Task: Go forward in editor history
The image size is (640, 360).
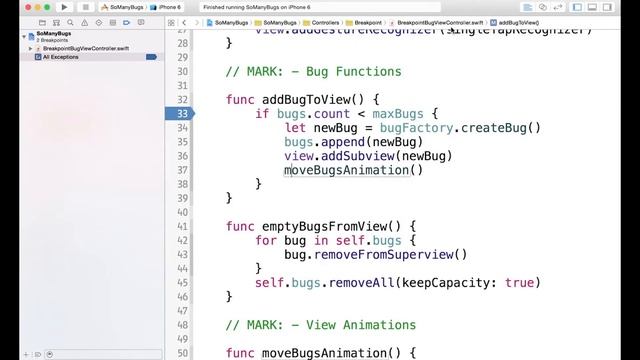Action: pos(197,22)
